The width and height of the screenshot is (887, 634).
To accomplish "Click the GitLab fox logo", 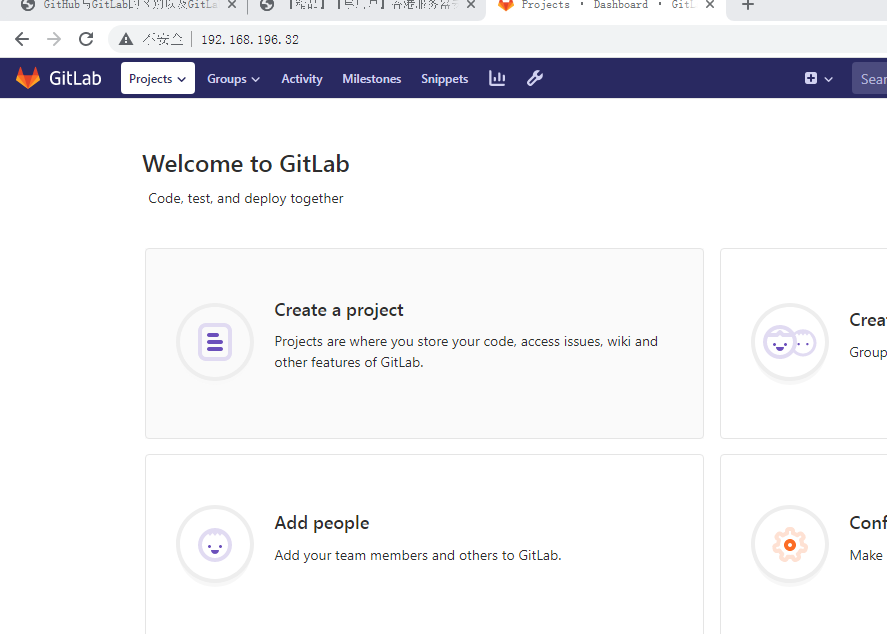I will point(28,78).
